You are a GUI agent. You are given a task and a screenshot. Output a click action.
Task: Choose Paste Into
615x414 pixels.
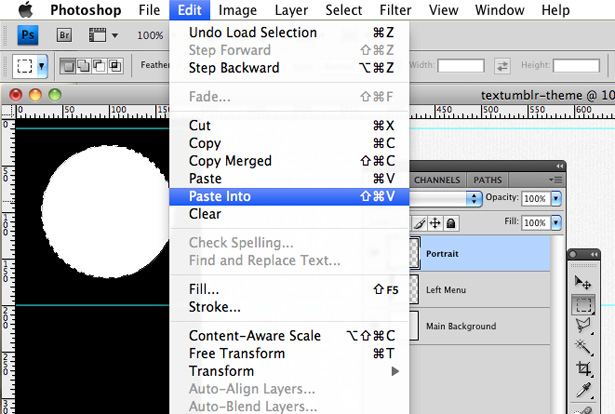click(x=289, y=196)
